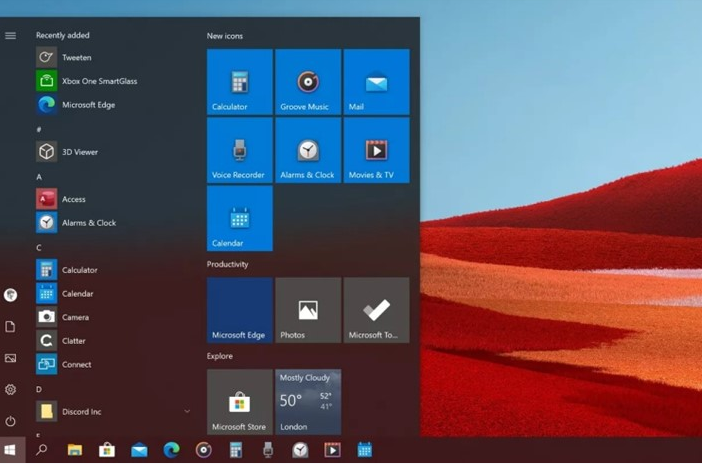Viewport: 702px width, 464px height.
Task: Click the letter 'A' section header
Action: (39, 177)
